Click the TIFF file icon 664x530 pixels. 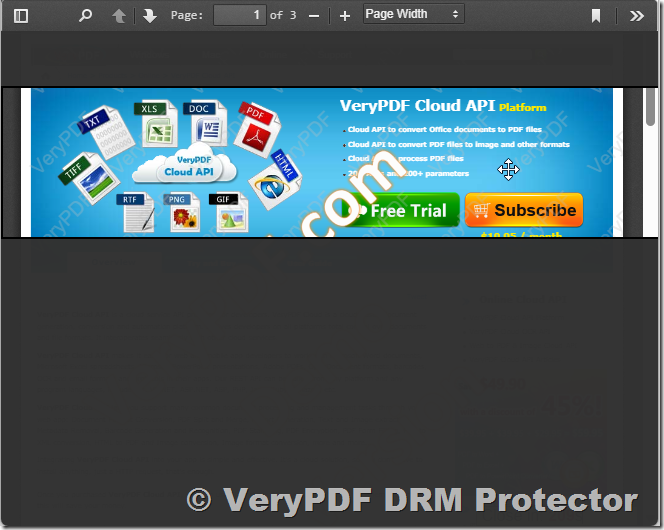coord(89,178)
